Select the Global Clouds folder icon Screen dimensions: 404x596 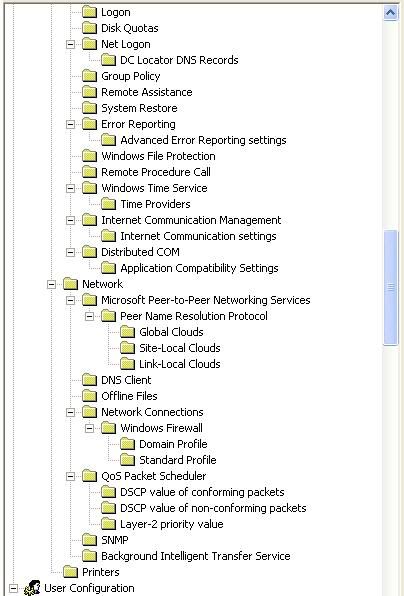tap(127, 332)
